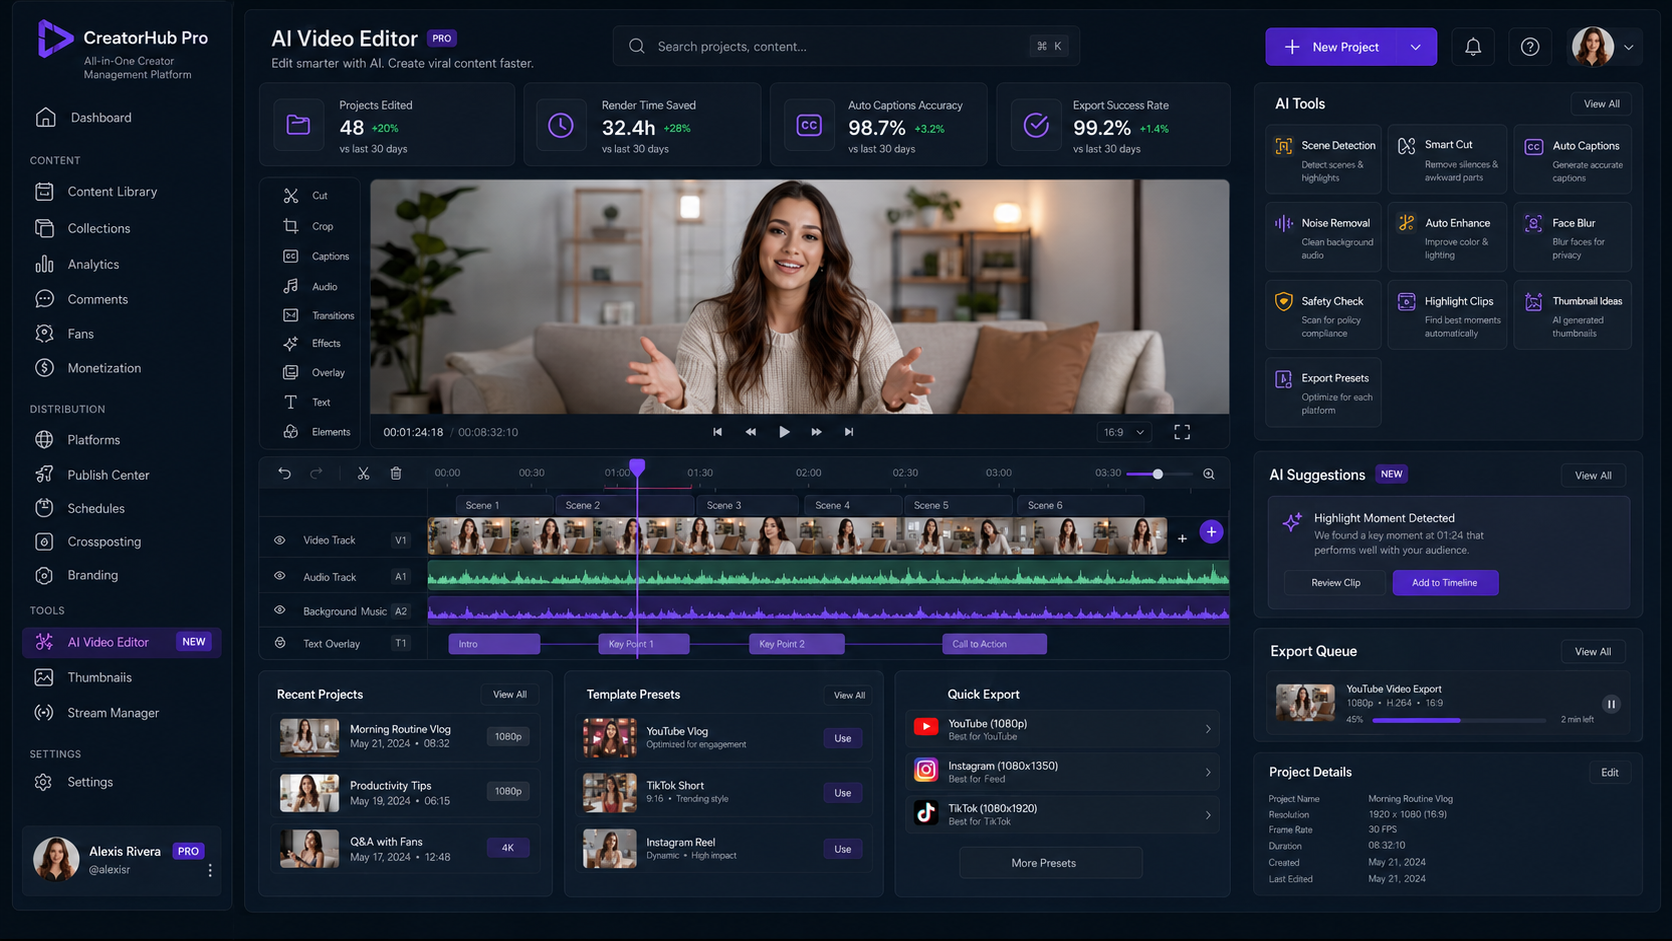Click the timeline zoom magnifier icon
Image resolution: width=1672 pixels, height=941 pixels.
1209,474
